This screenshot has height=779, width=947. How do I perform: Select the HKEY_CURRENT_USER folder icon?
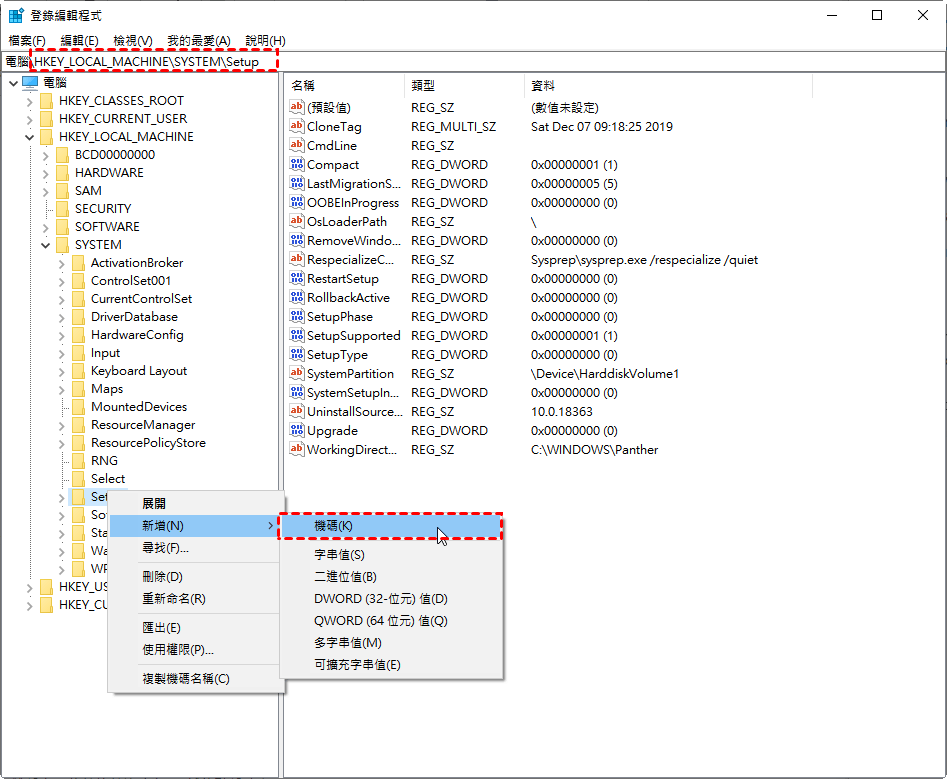point(47,119)
